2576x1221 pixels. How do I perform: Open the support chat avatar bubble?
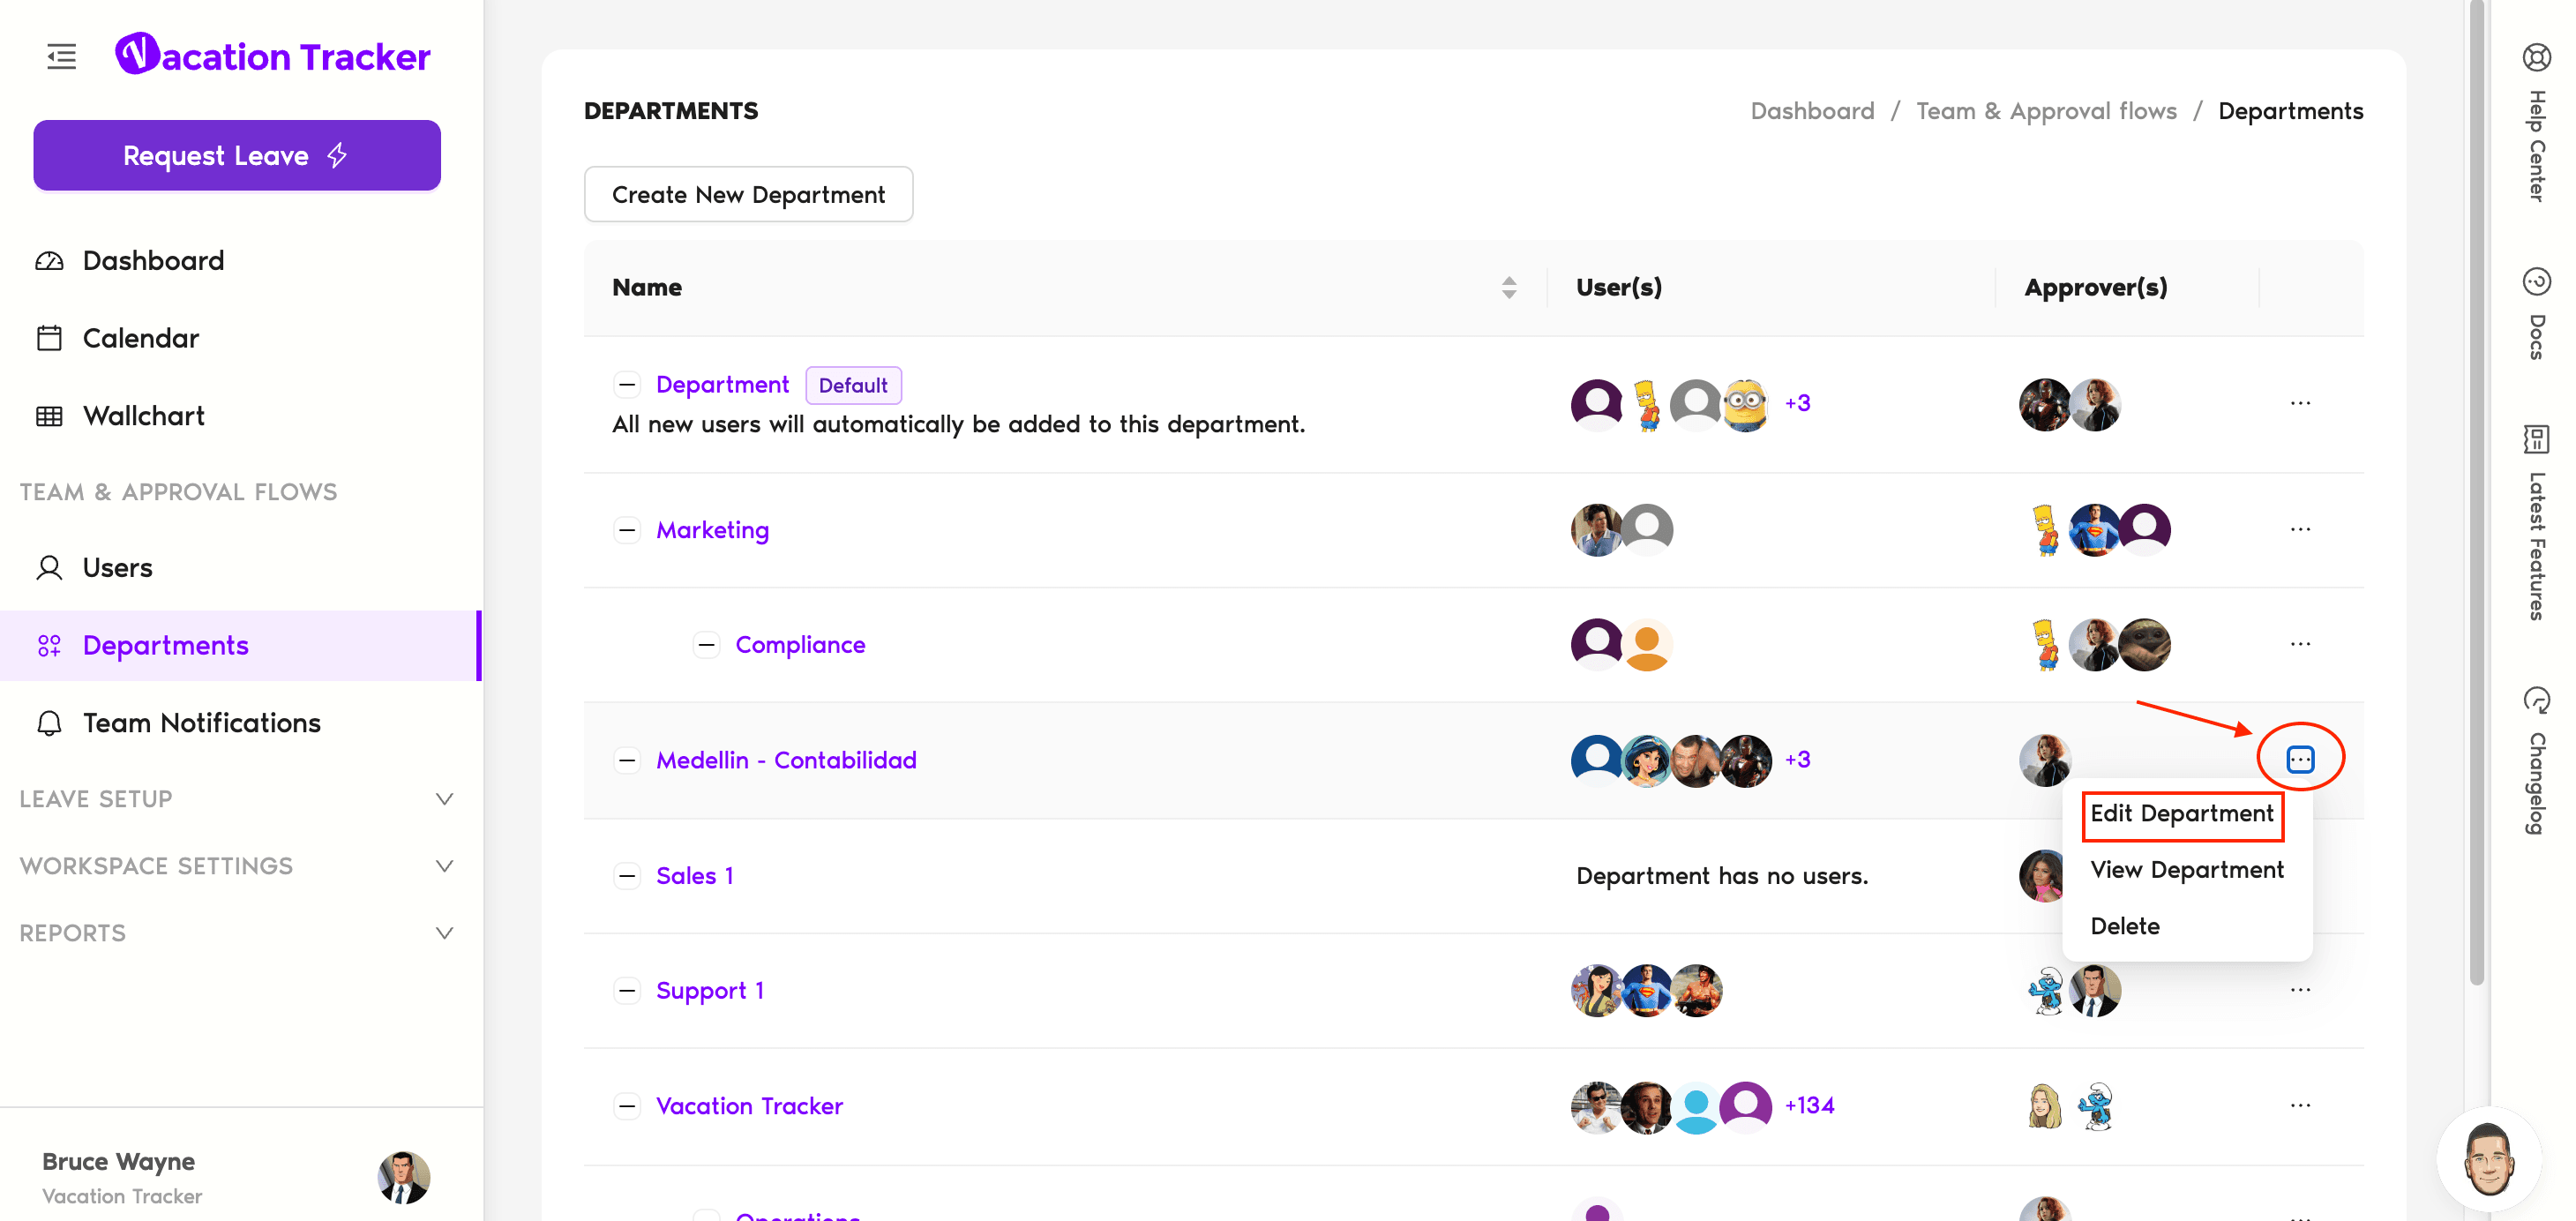click(x=2487, y=1159)
